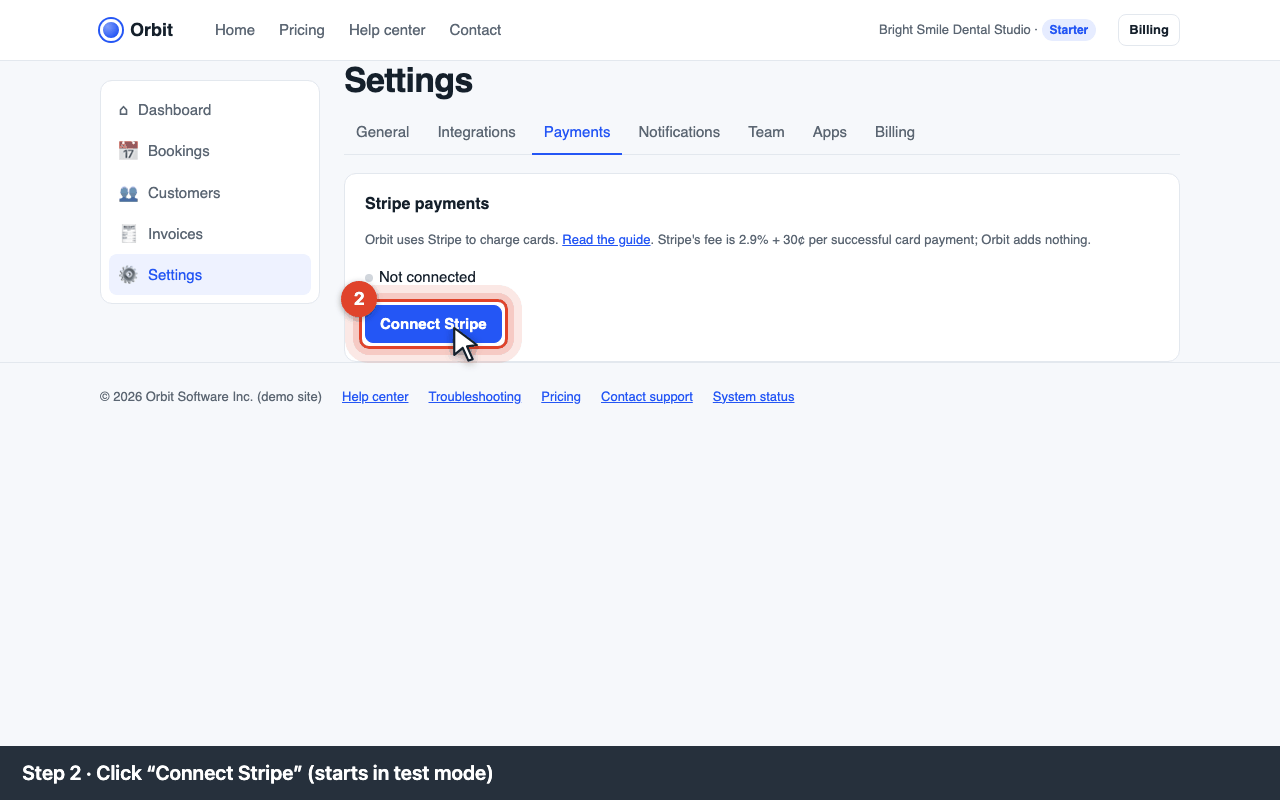Select Settings in the sidebar

[210, 275]
